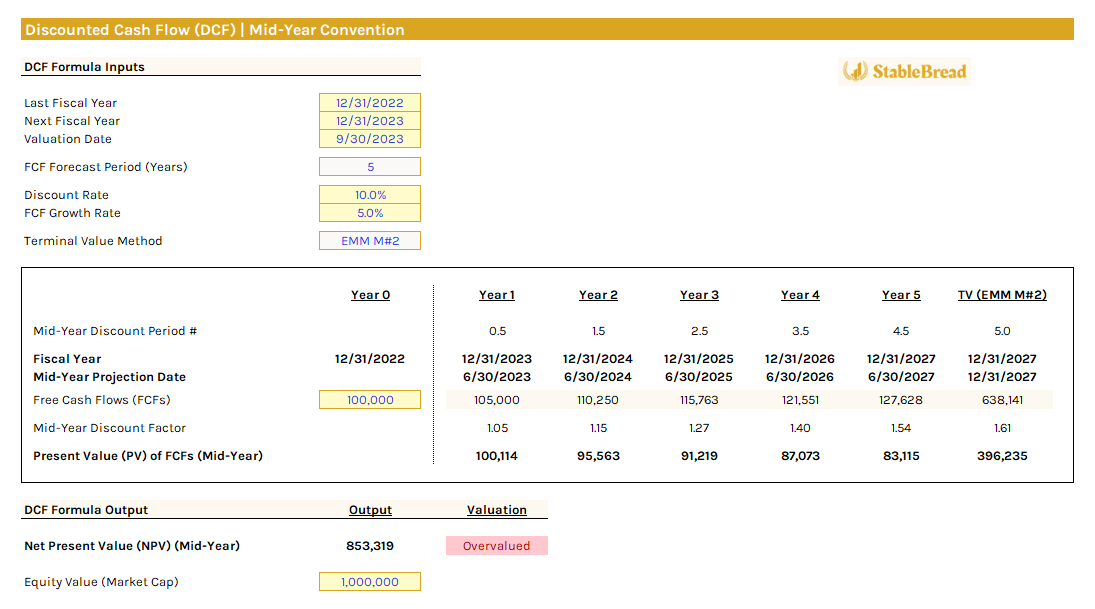Select the Mid-Year Discount Period row label
The height and width of the screenshot is (609, 1095).
[x=114, y=331]
